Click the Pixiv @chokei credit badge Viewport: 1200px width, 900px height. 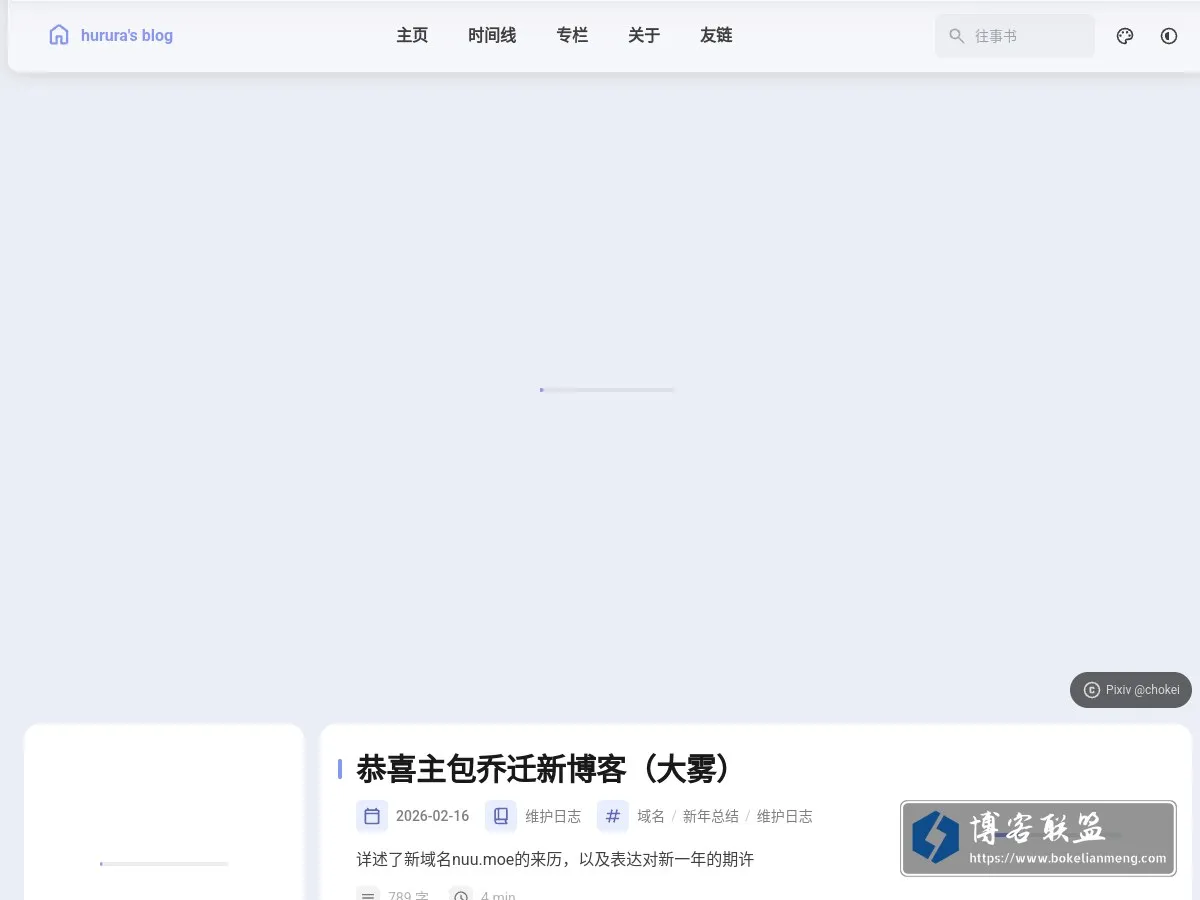pos(1131,690)
